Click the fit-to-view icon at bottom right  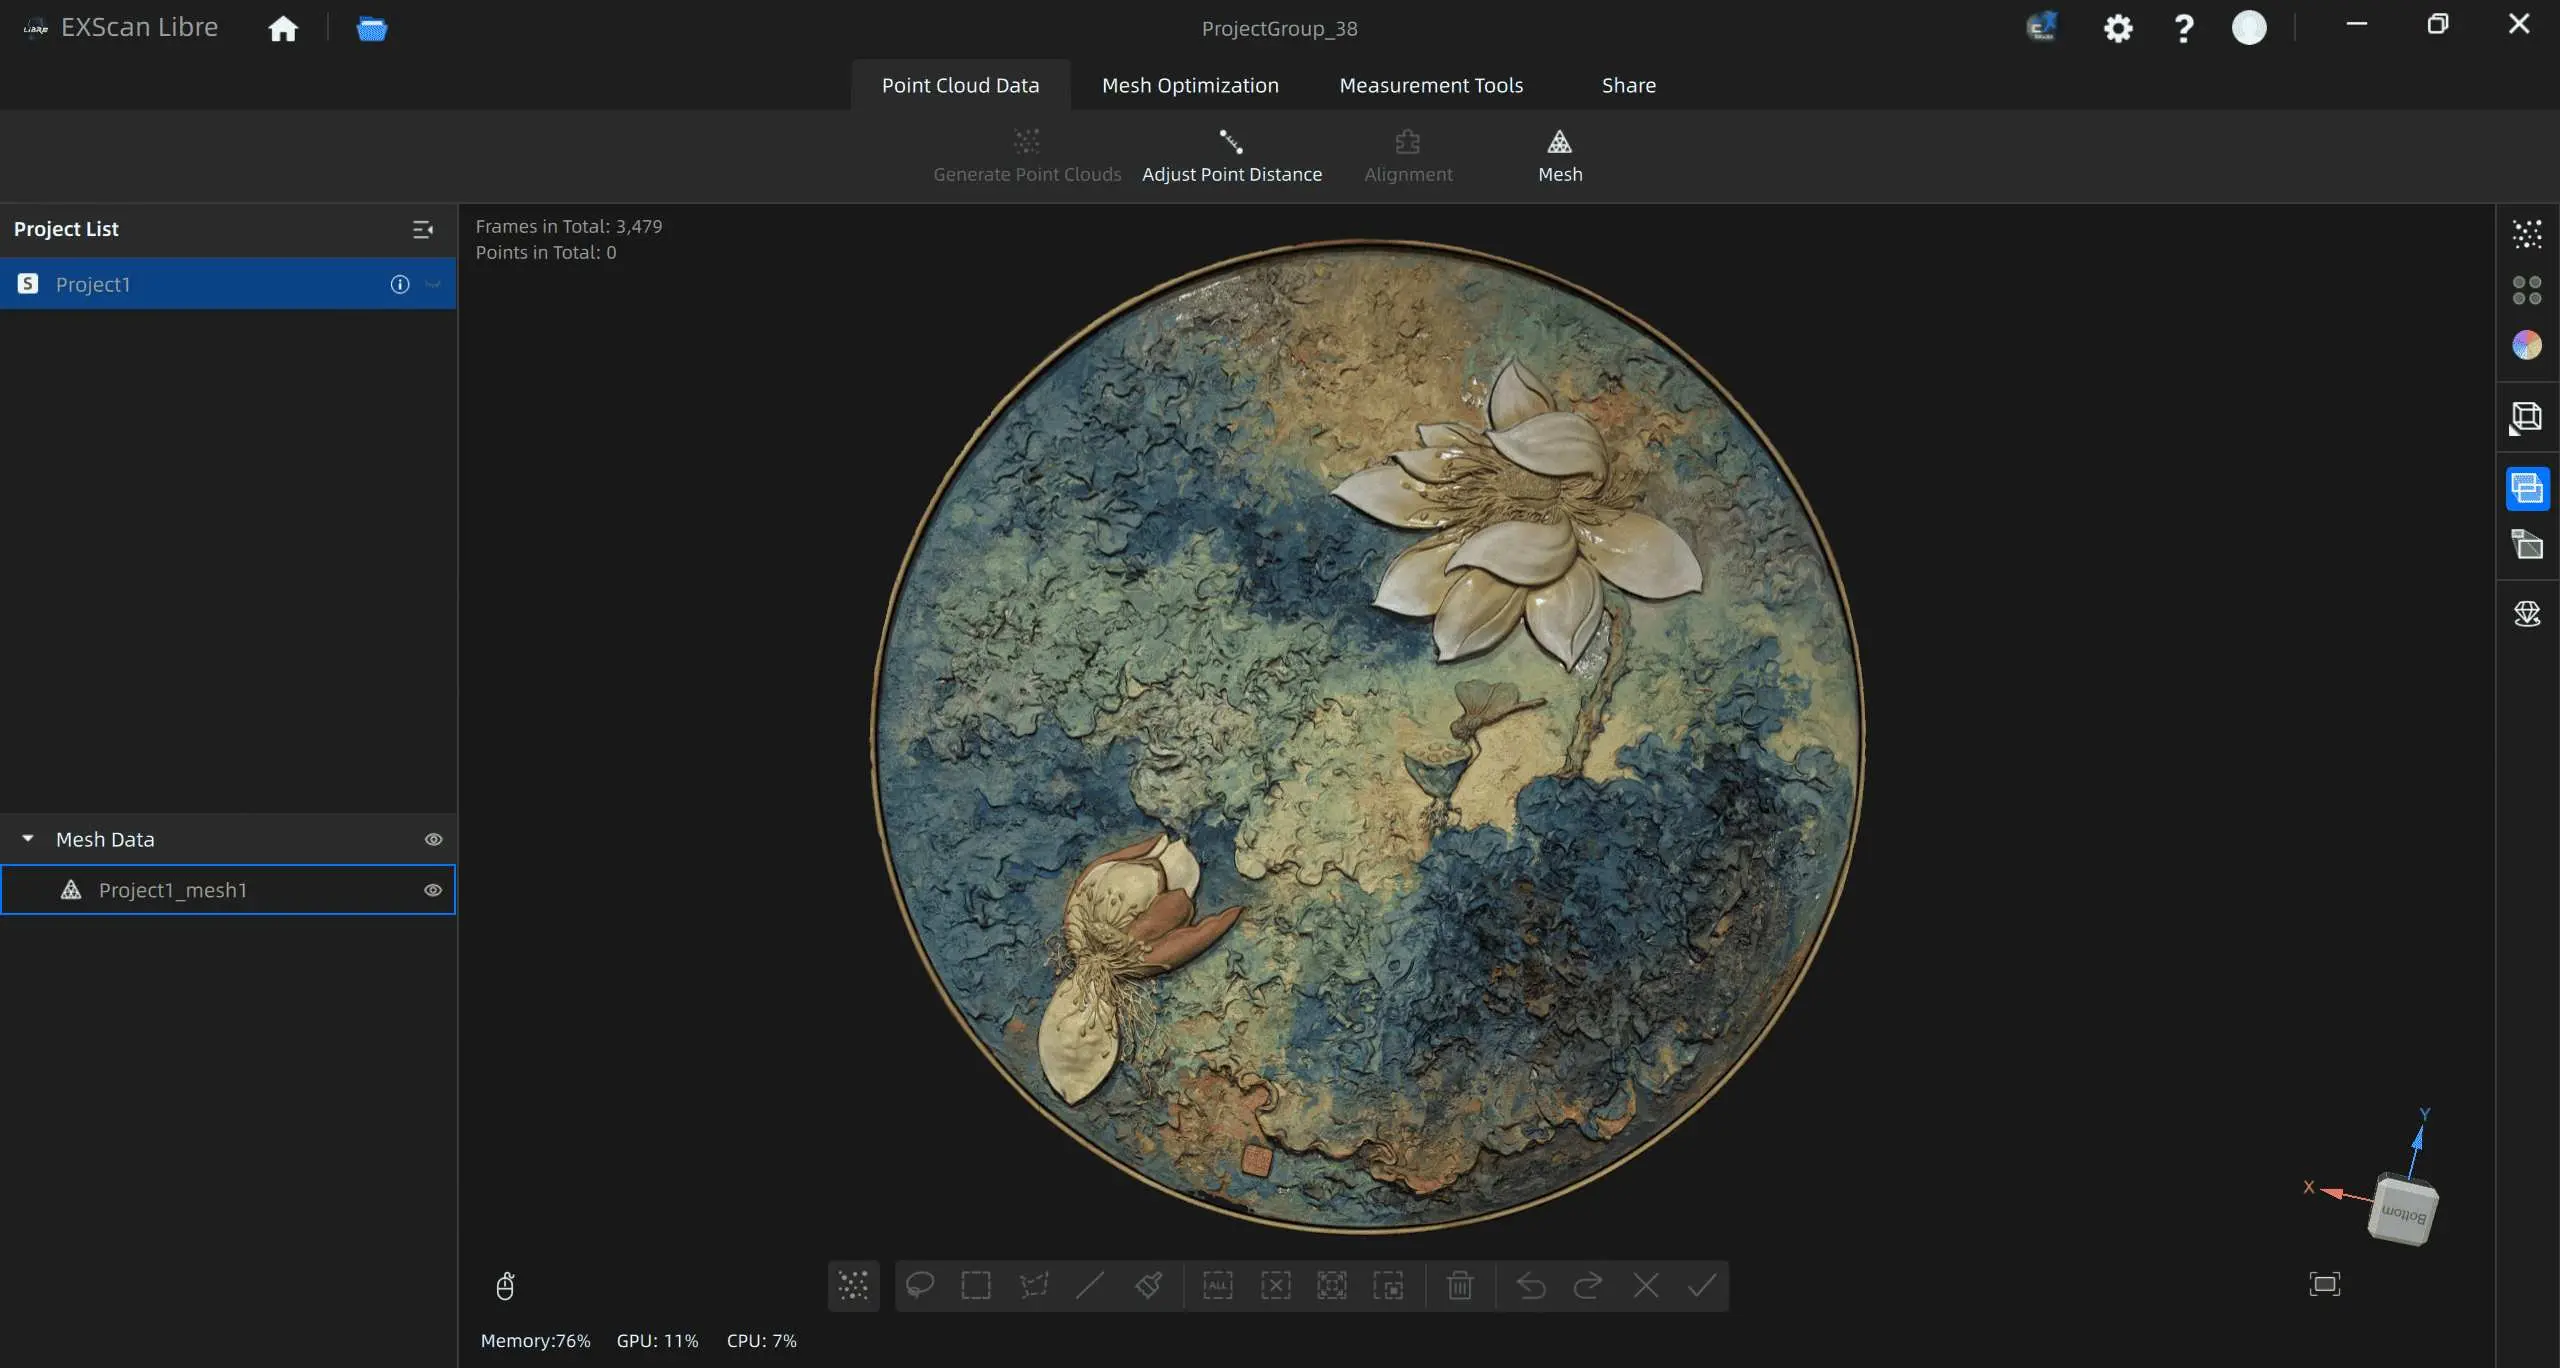(2324, 1284)
